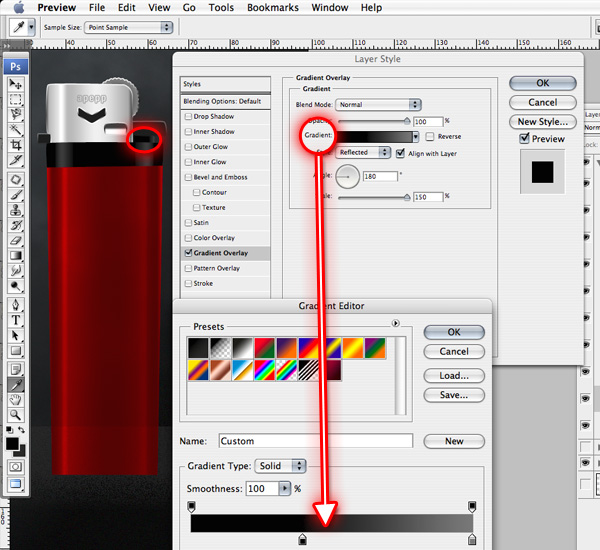
Task: Click the New Style... button
Action: [542, 121]
